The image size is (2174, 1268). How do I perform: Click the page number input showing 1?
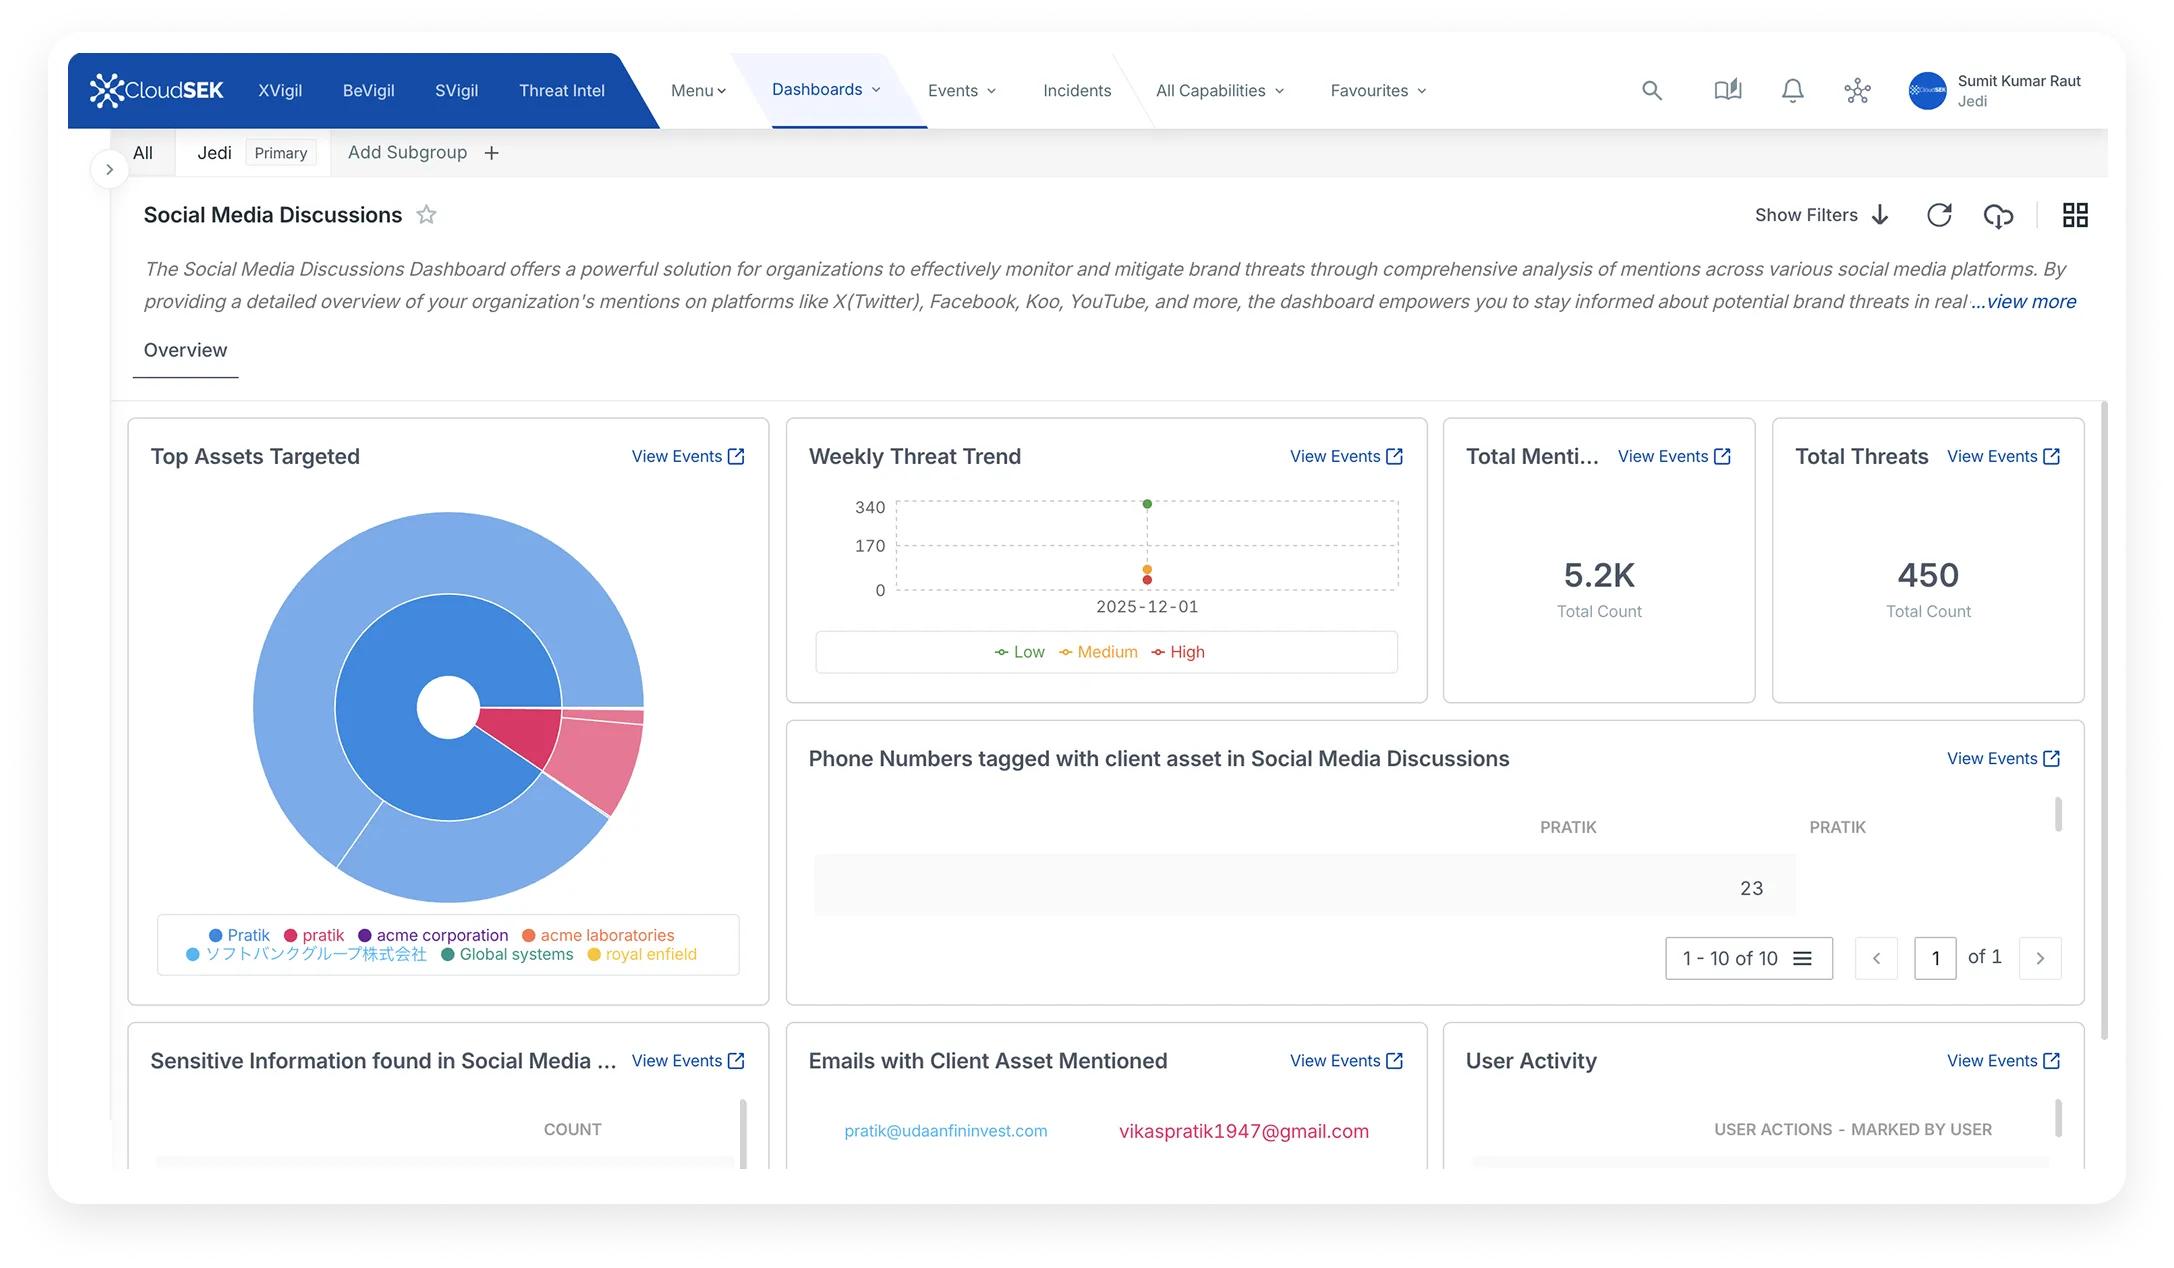[1935, 957]
